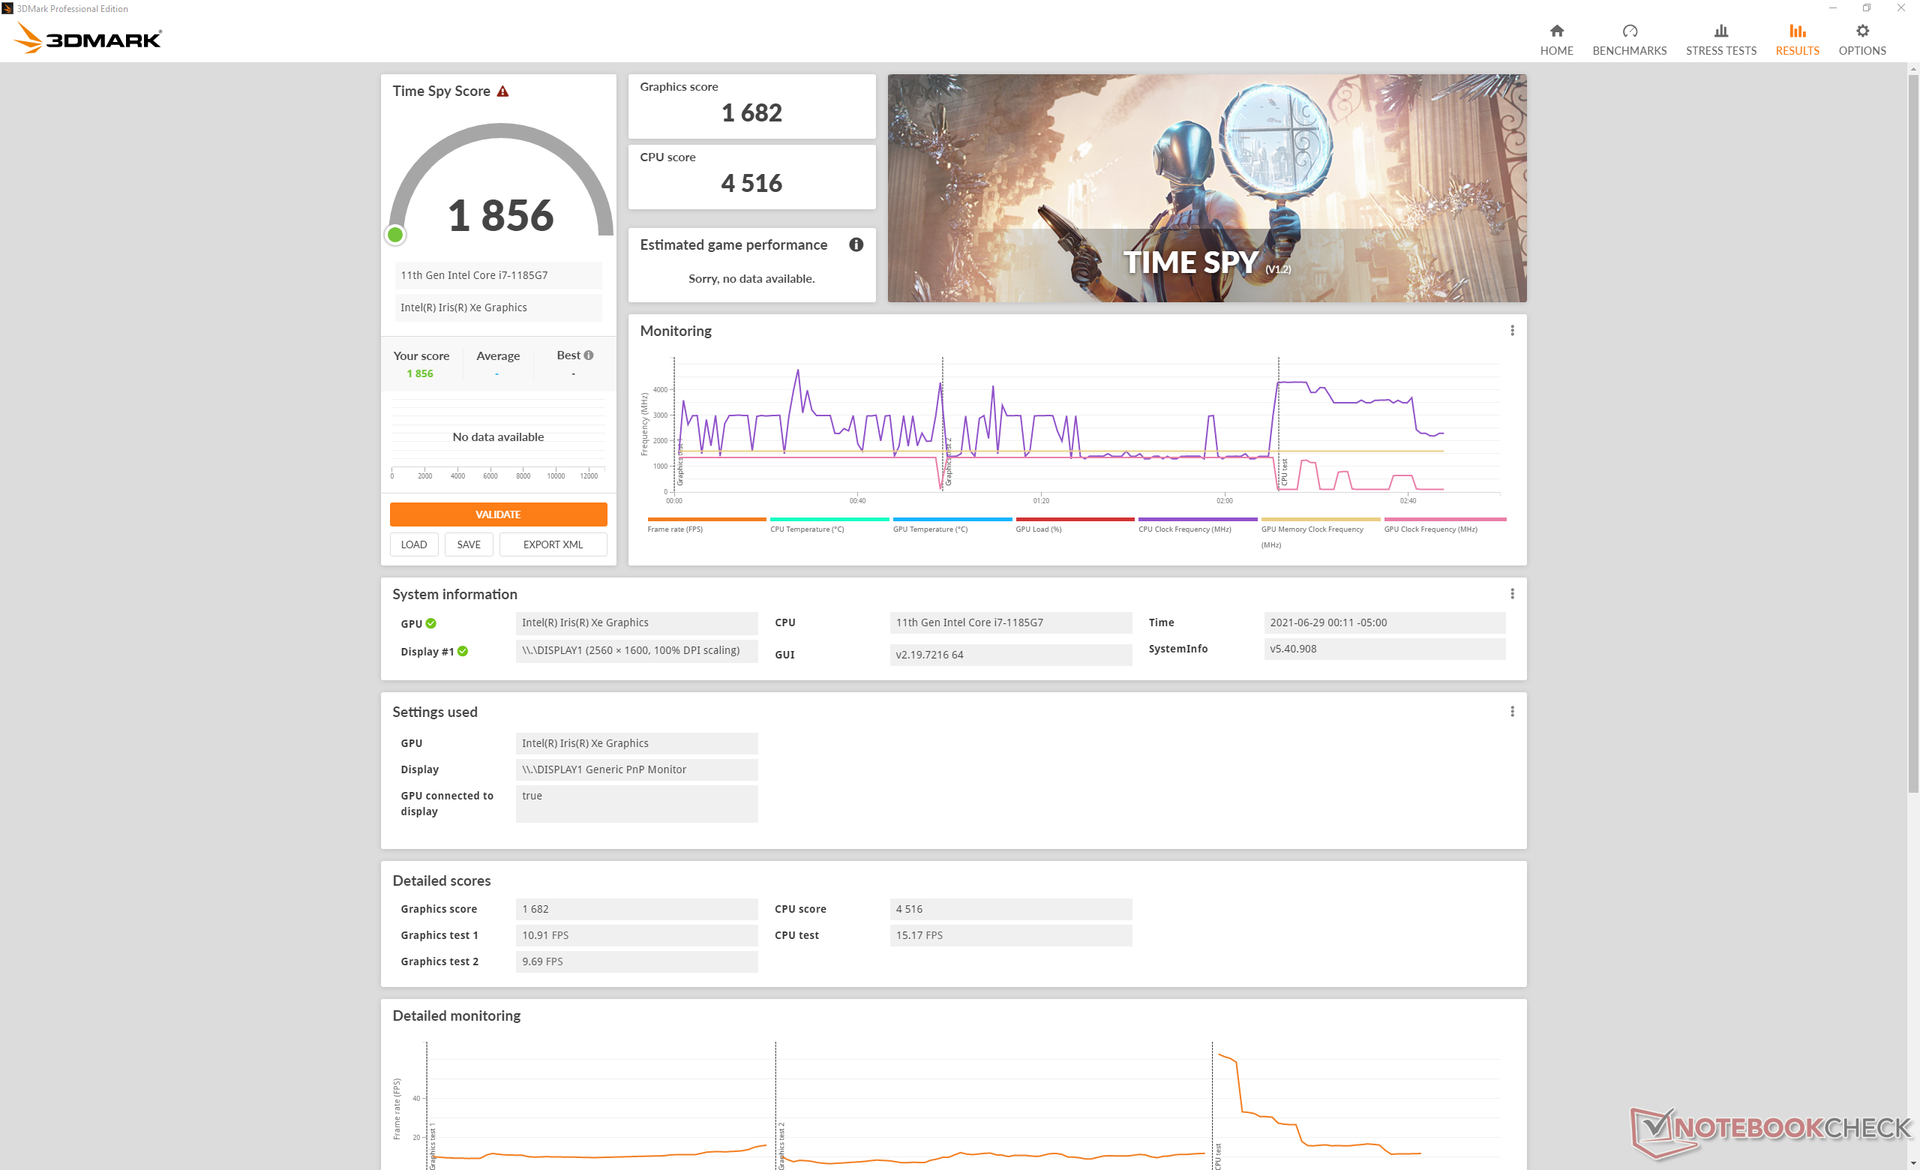The height and width of the screenshot is (1170, 1920).
Task: Click the GPU green check icon
Action: pyautogui.click(x=431, y=623)
